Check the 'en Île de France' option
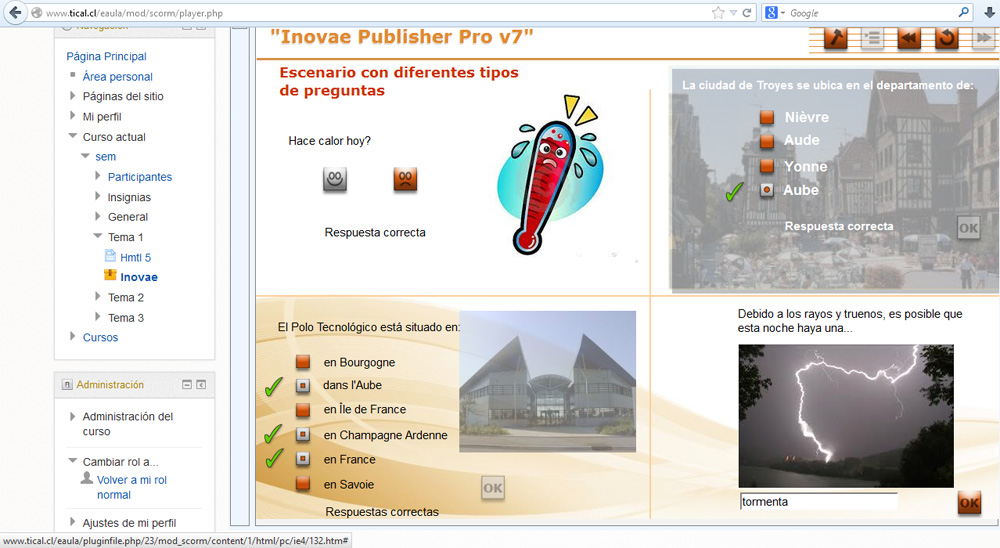The image size is (1000, 548). click(x=303, y=410)
